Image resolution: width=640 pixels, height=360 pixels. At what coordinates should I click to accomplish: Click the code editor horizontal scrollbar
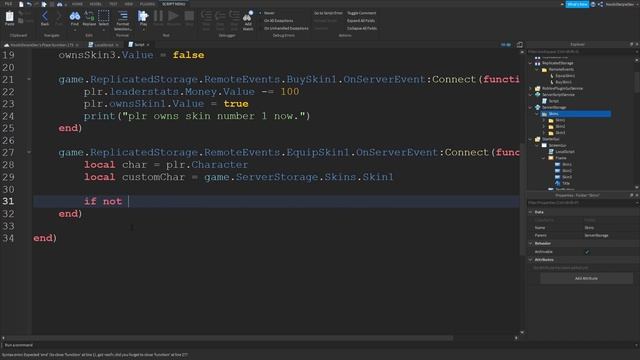coord(229,338)
